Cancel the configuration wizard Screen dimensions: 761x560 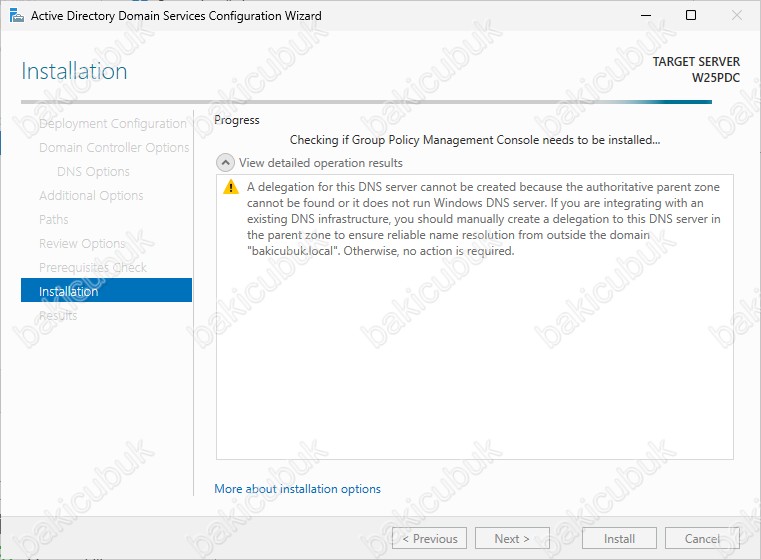tap(702, 538)
